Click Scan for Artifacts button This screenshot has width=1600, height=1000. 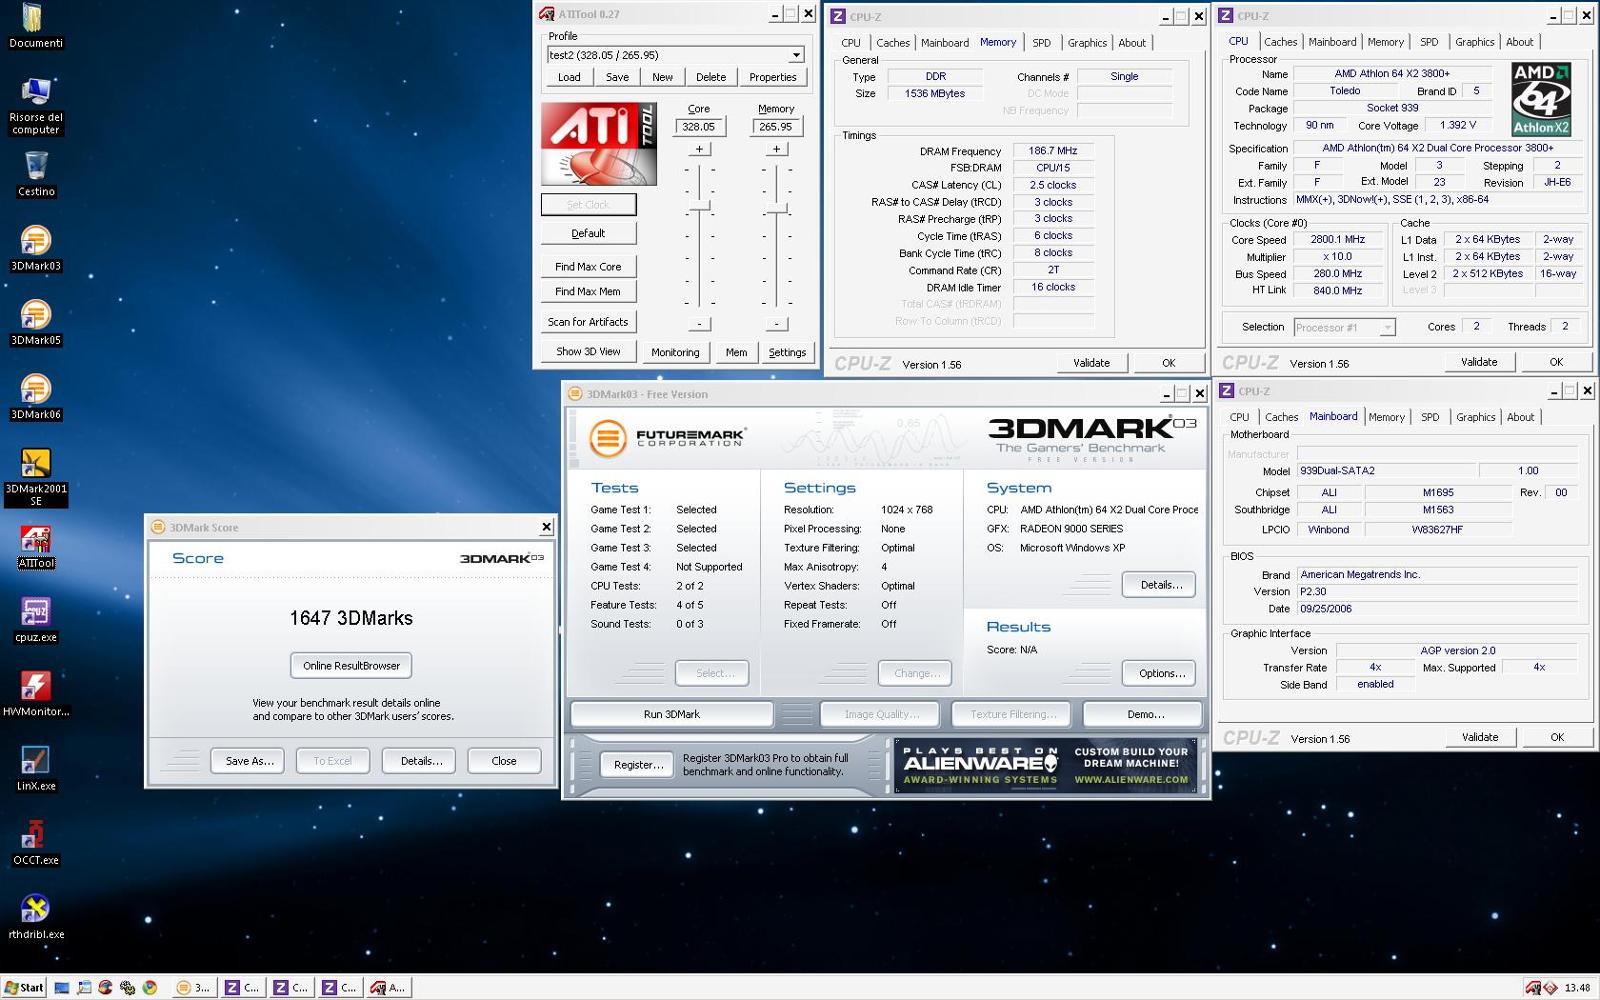(588, 322)
